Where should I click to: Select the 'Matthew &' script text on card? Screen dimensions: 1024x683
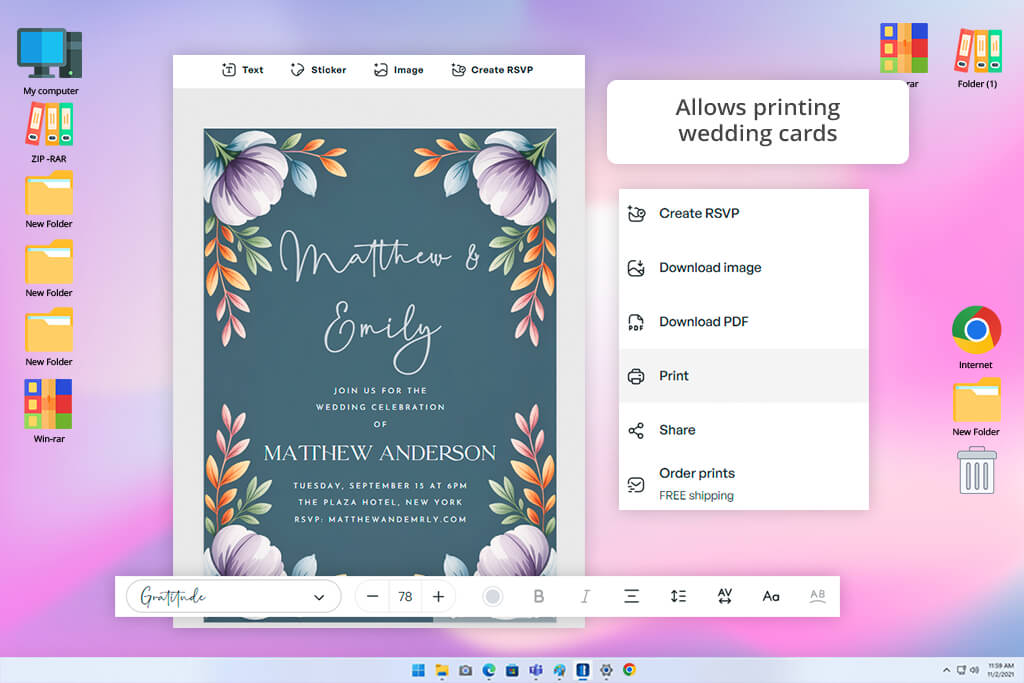click(x=380, y=255)
